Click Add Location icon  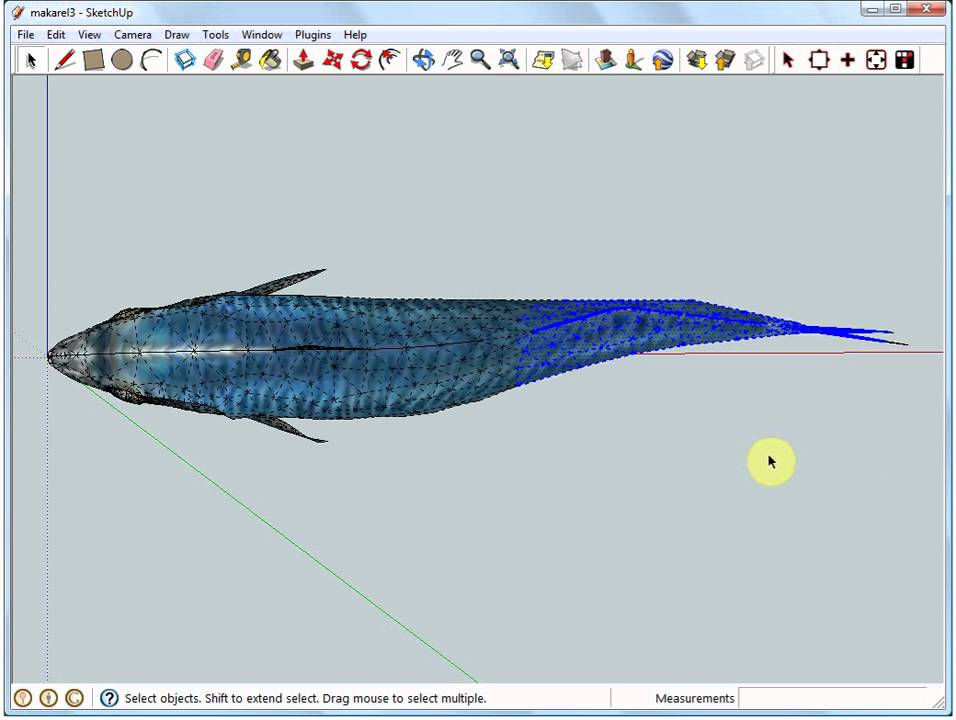pyautogui.click(x=543, y=60)
